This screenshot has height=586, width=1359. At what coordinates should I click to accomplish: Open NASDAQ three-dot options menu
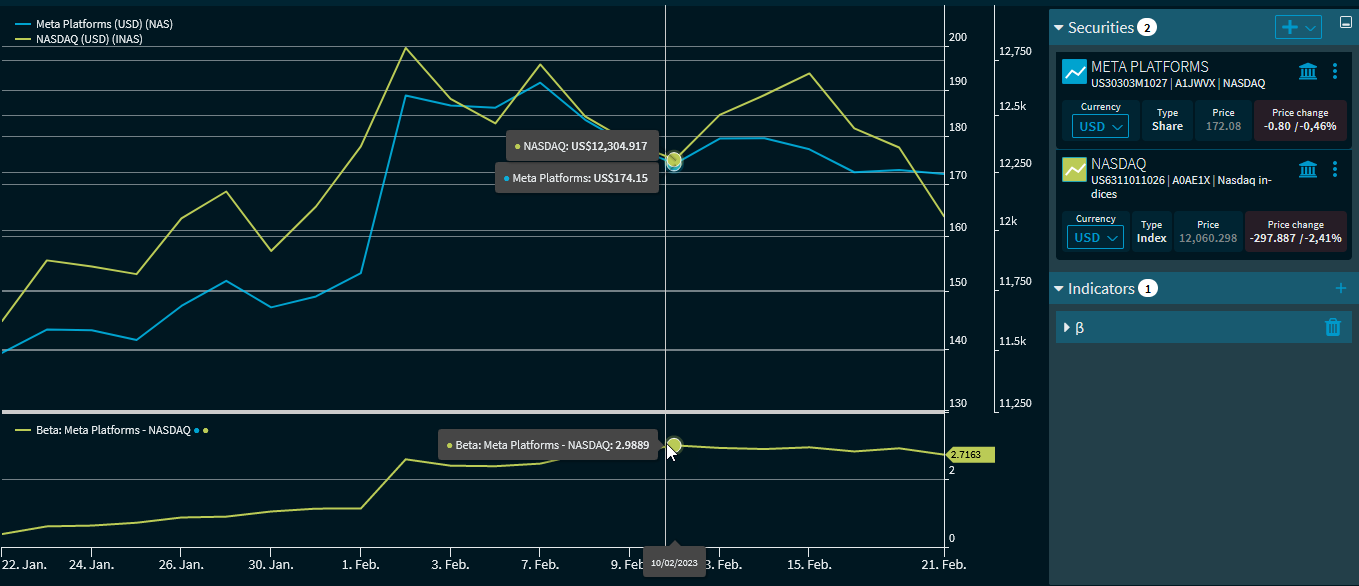[x=1335, y=169]
